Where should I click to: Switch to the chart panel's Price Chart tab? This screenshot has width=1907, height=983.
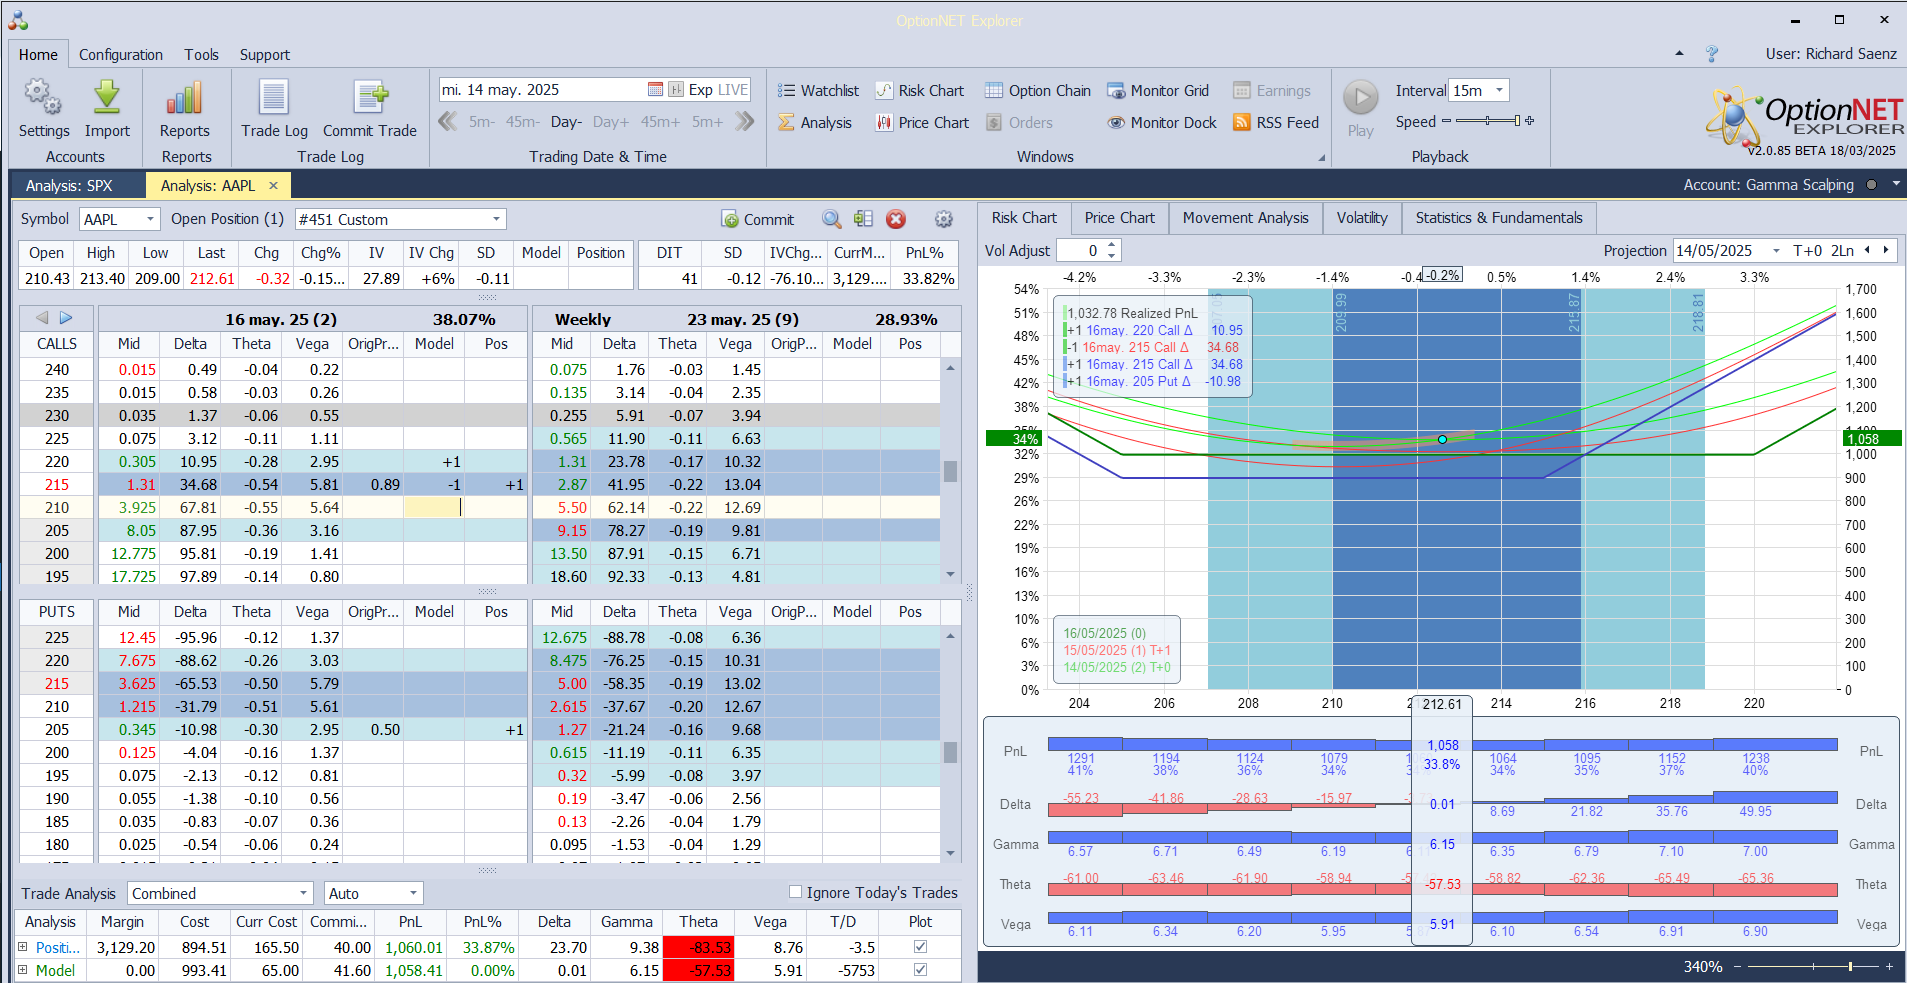coord(1119,218)
